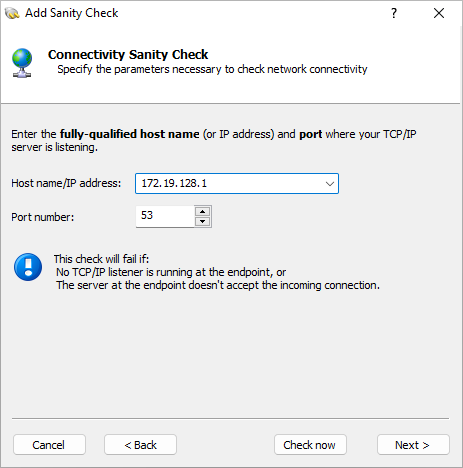Viewport: 463px width, 468px height.
Task: Cancel the sanity check wizard
Action: pyautogui.click(x=49, y=445)
